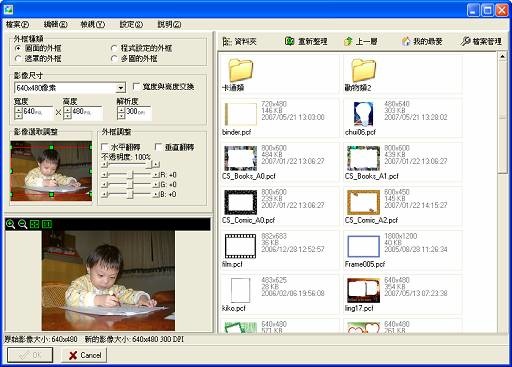Image resolution: width=512 pixels, height=367 pixels.
Task: Click the B color slider handle
Action: point(131,194)
